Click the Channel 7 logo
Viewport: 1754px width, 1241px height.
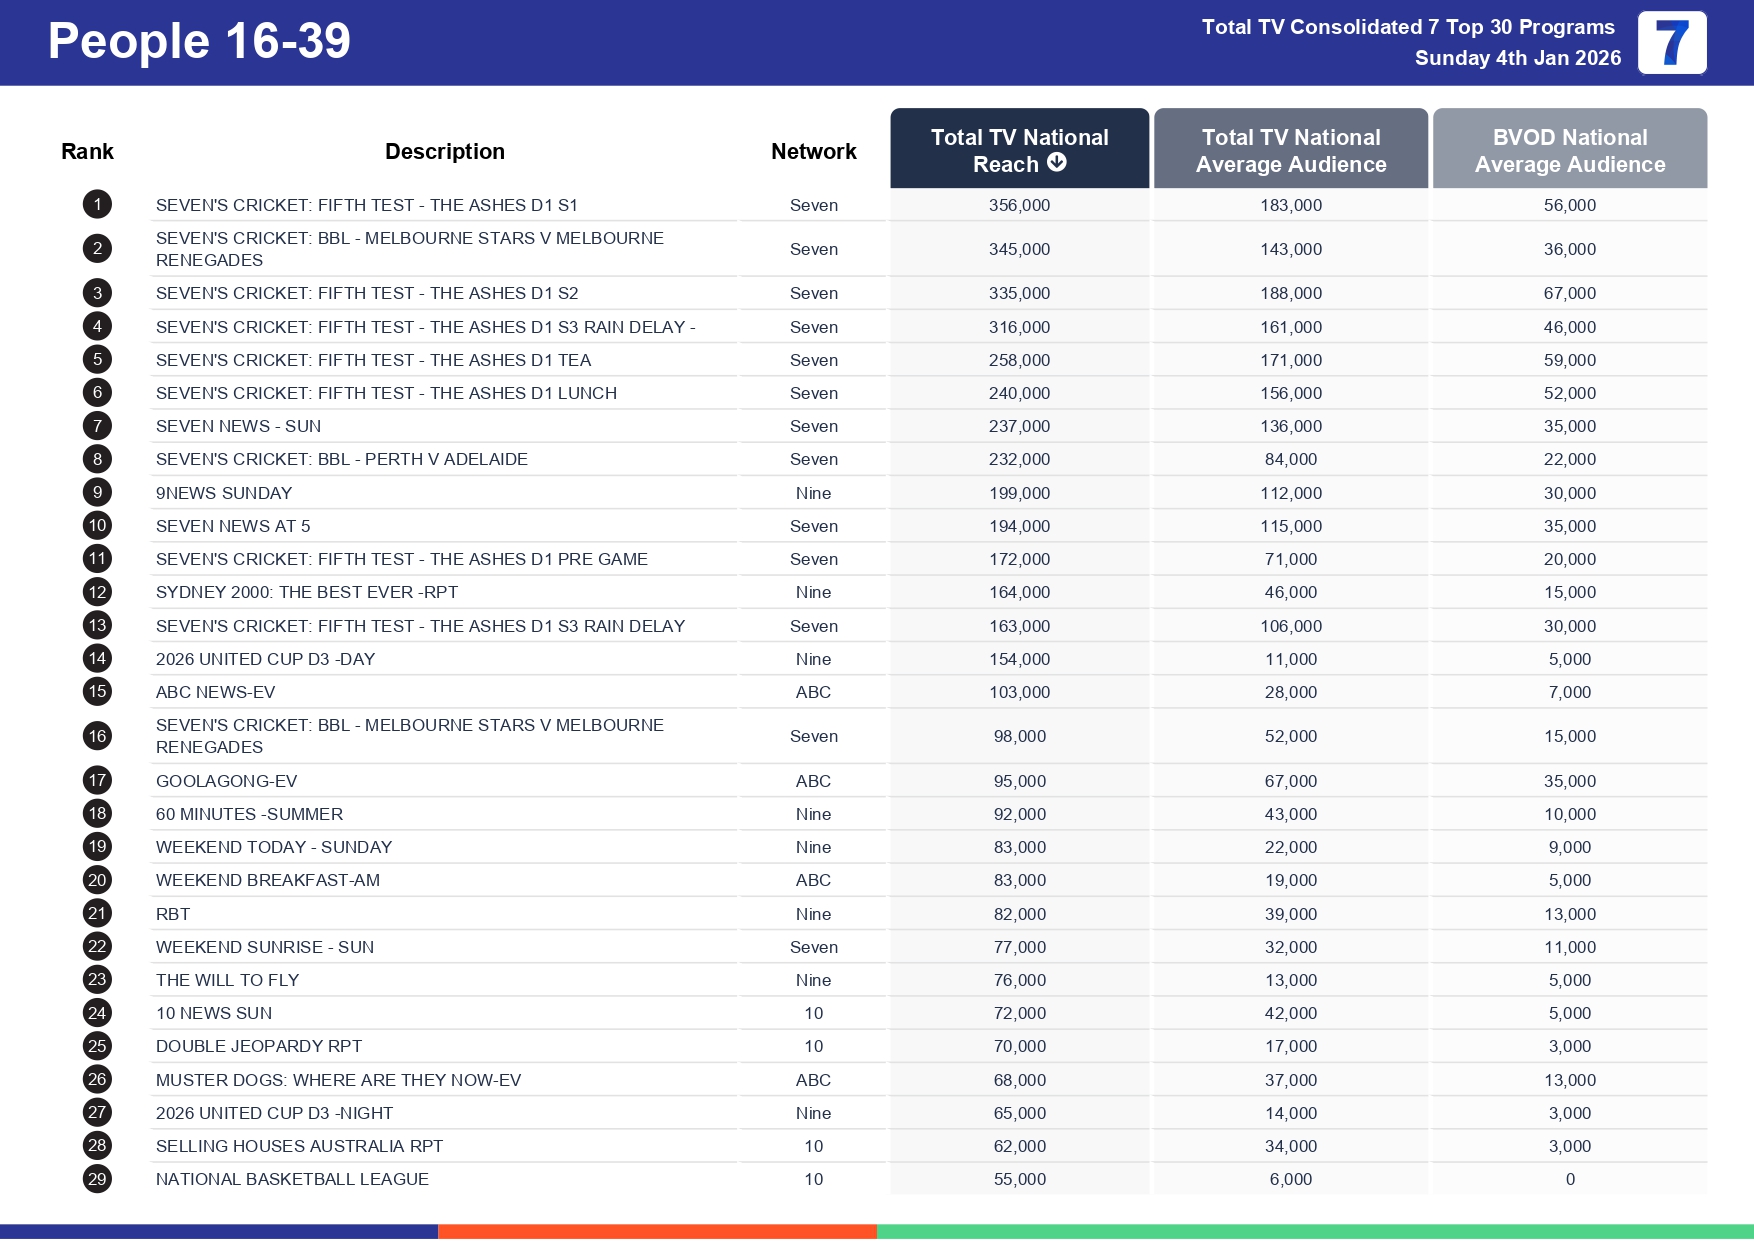click(x=1674, y=43)
